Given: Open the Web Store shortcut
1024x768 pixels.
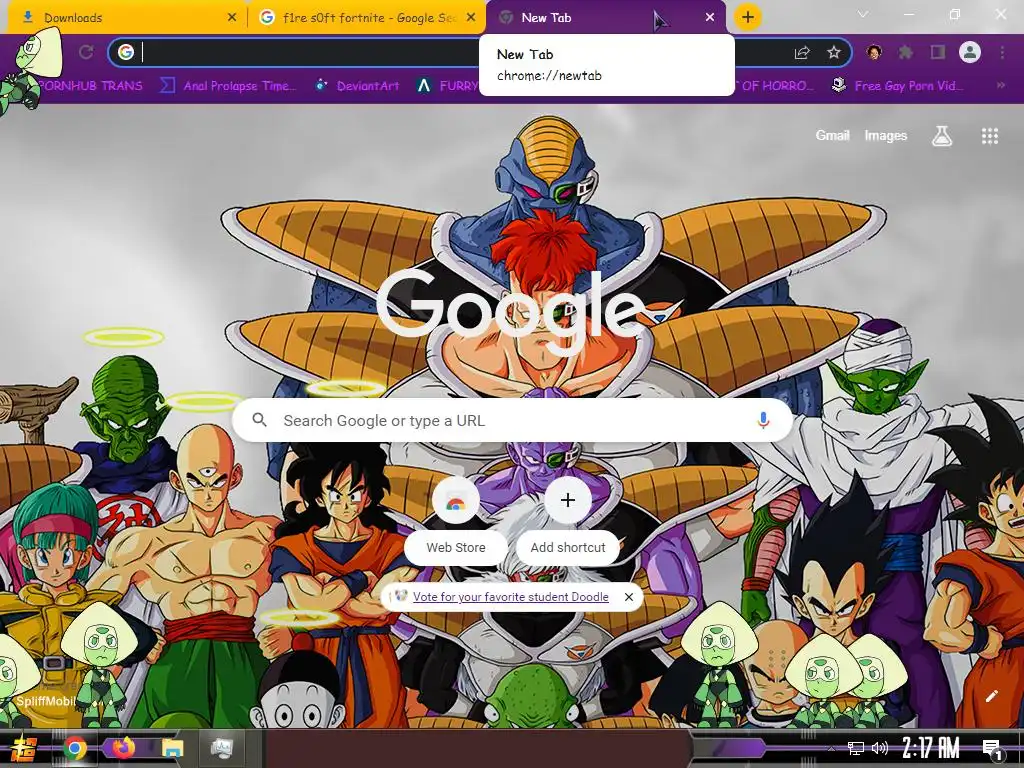Looking at the screenshot, I should (x=456, y=521).
